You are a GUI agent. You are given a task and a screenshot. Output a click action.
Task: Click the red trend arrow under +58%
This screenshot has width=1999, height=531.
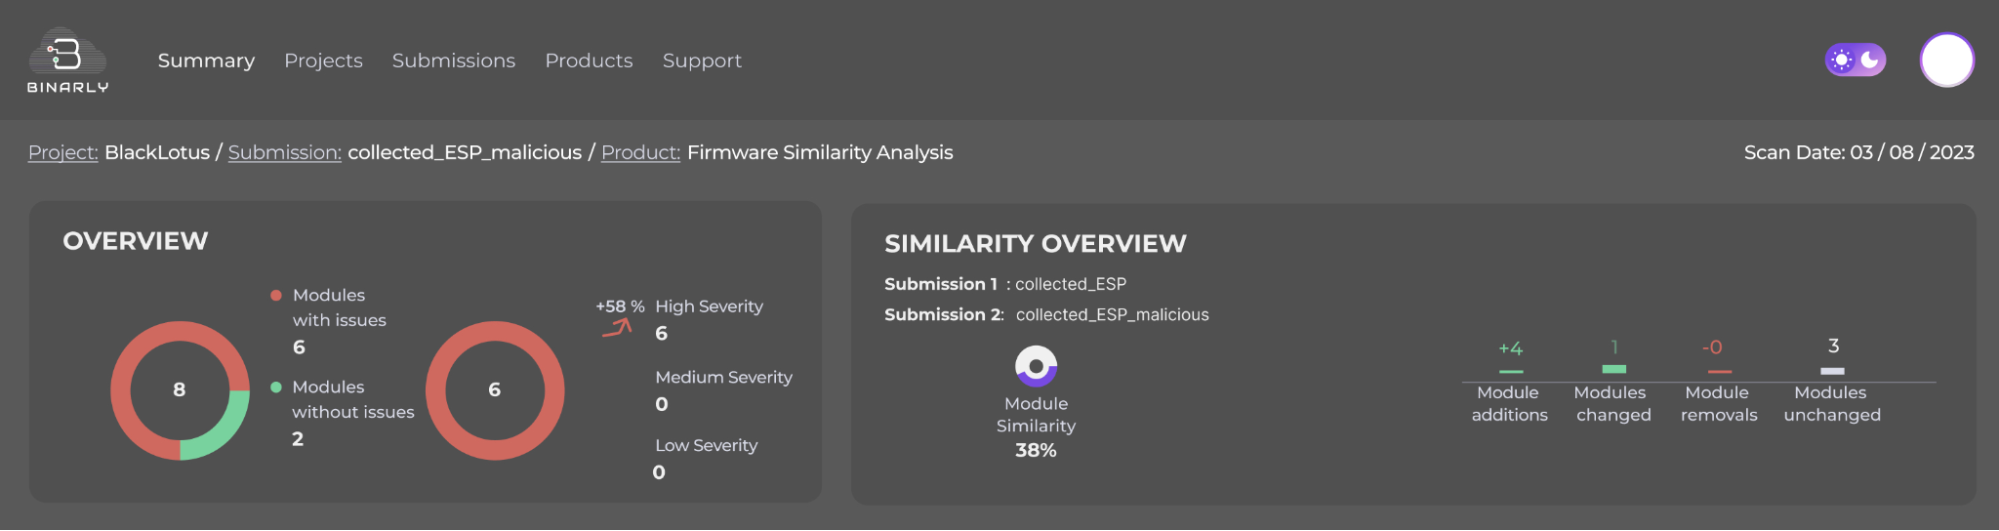click(618, 328)
